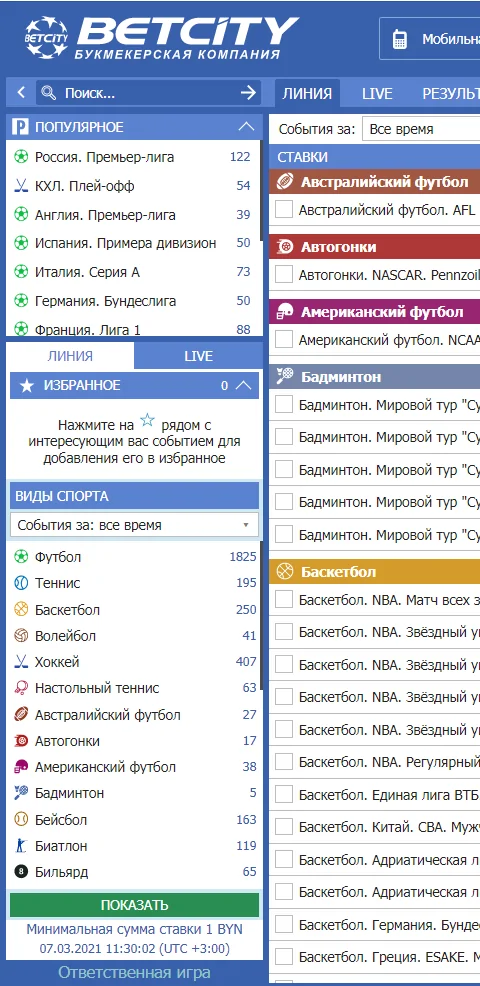Collapse the Избранное panel chevron
This screenshot has height=986, width=480.
click(x=244, y=385)
